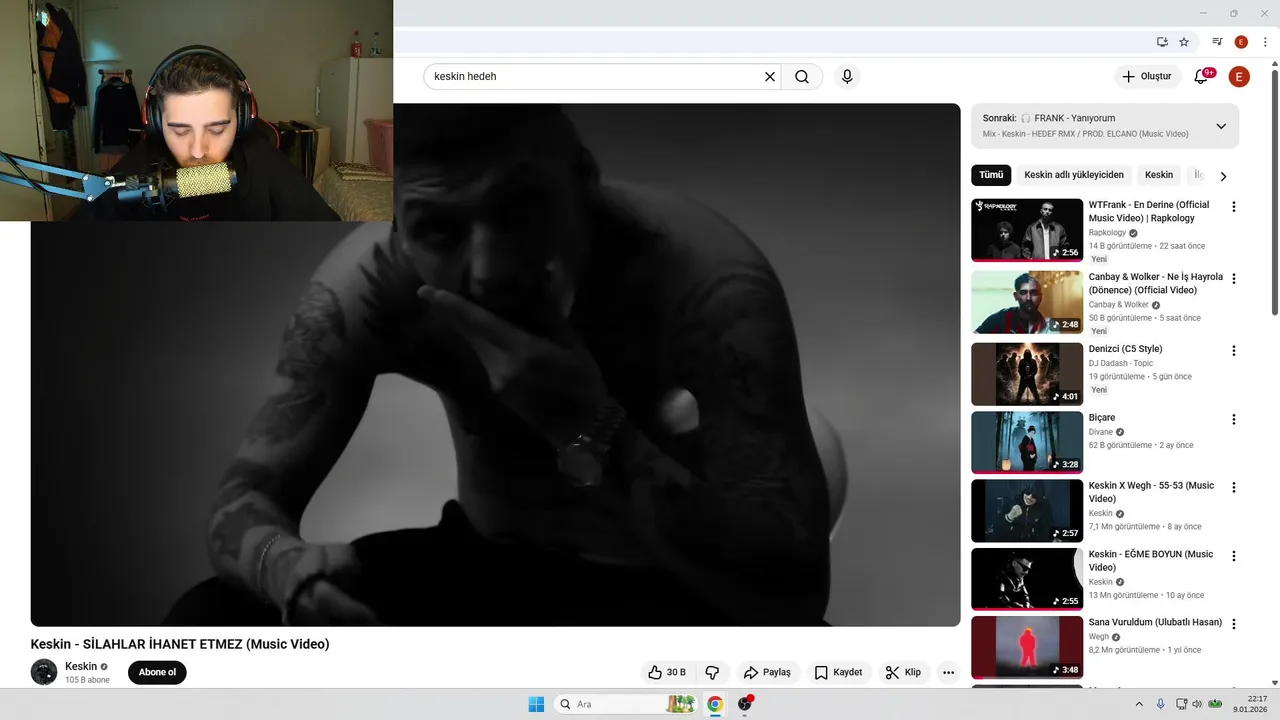Open volume control in system tray
1280x720 pixels.
tap(1197, 704)
